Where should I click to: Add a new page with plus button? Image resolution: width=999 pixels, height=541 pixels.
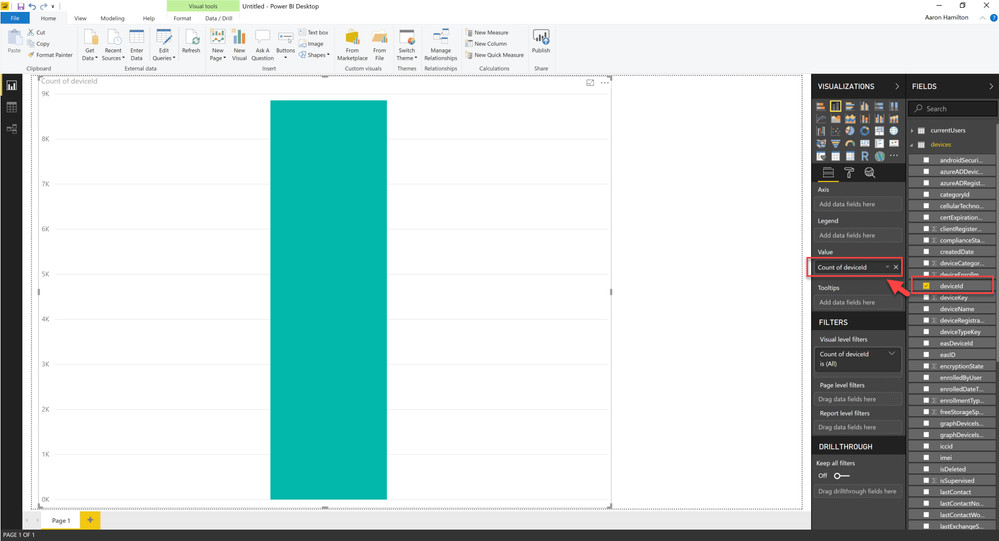(90, 520)
